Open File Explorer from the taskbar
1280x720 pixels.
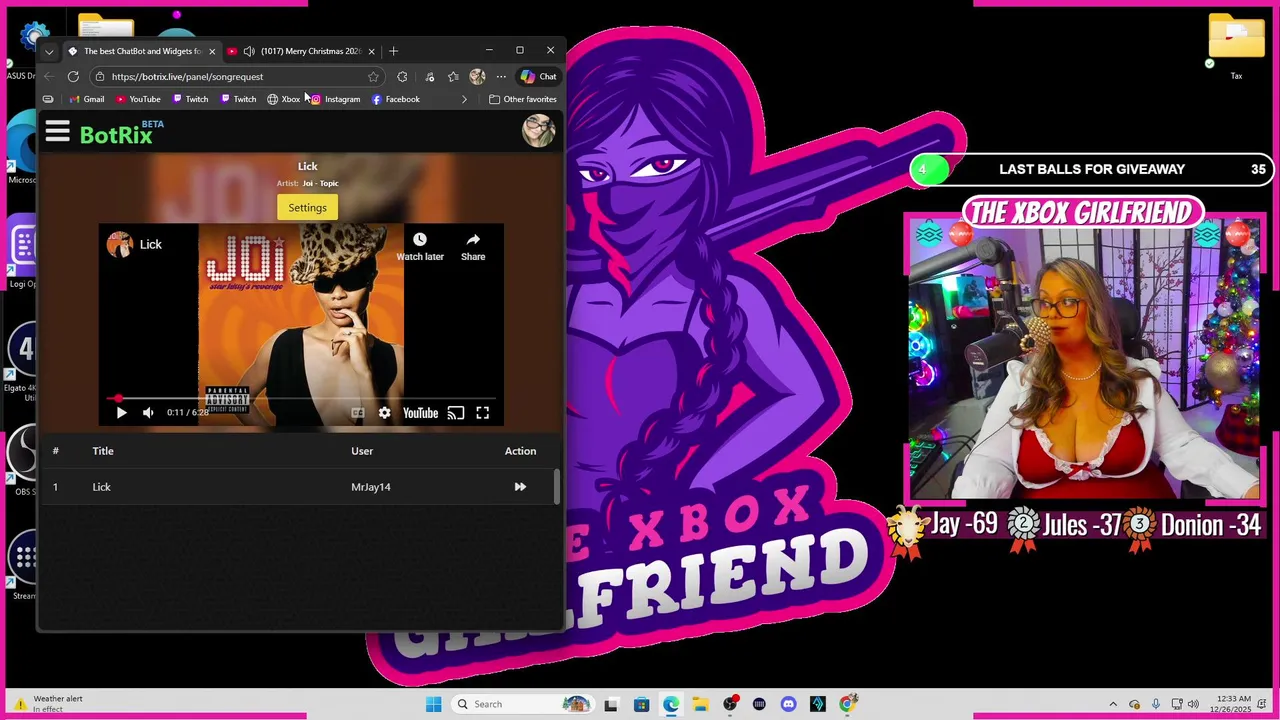pyautogui.click(x=700, y=704)
